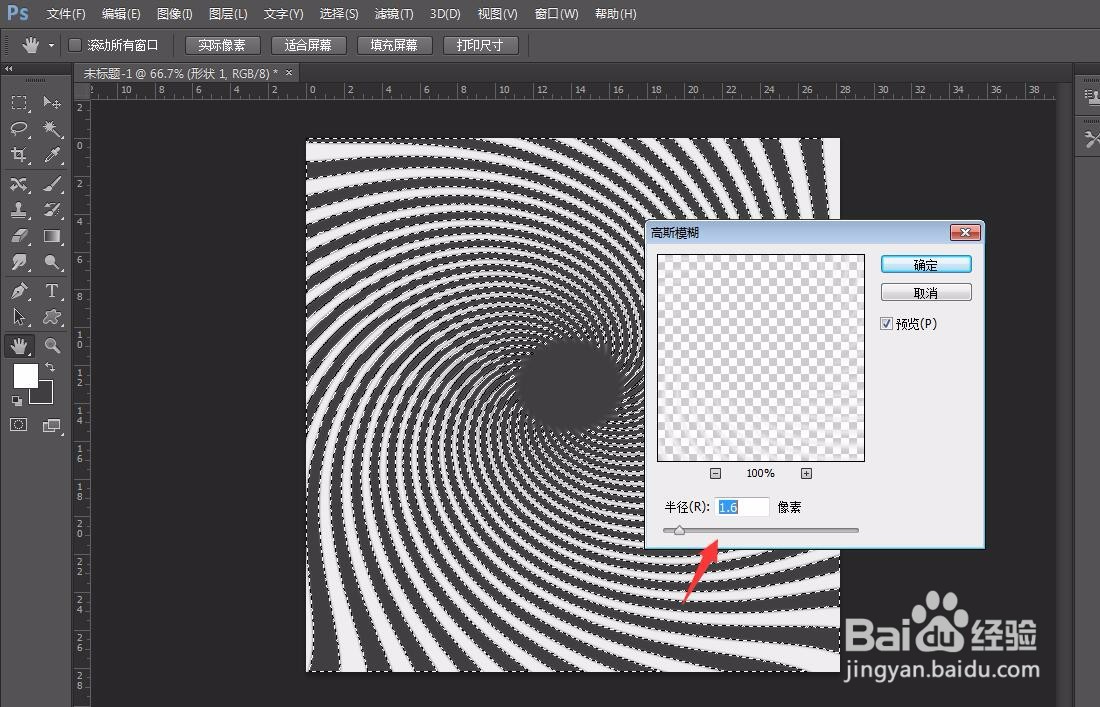Select the Smudge tool

click(19, 262)
